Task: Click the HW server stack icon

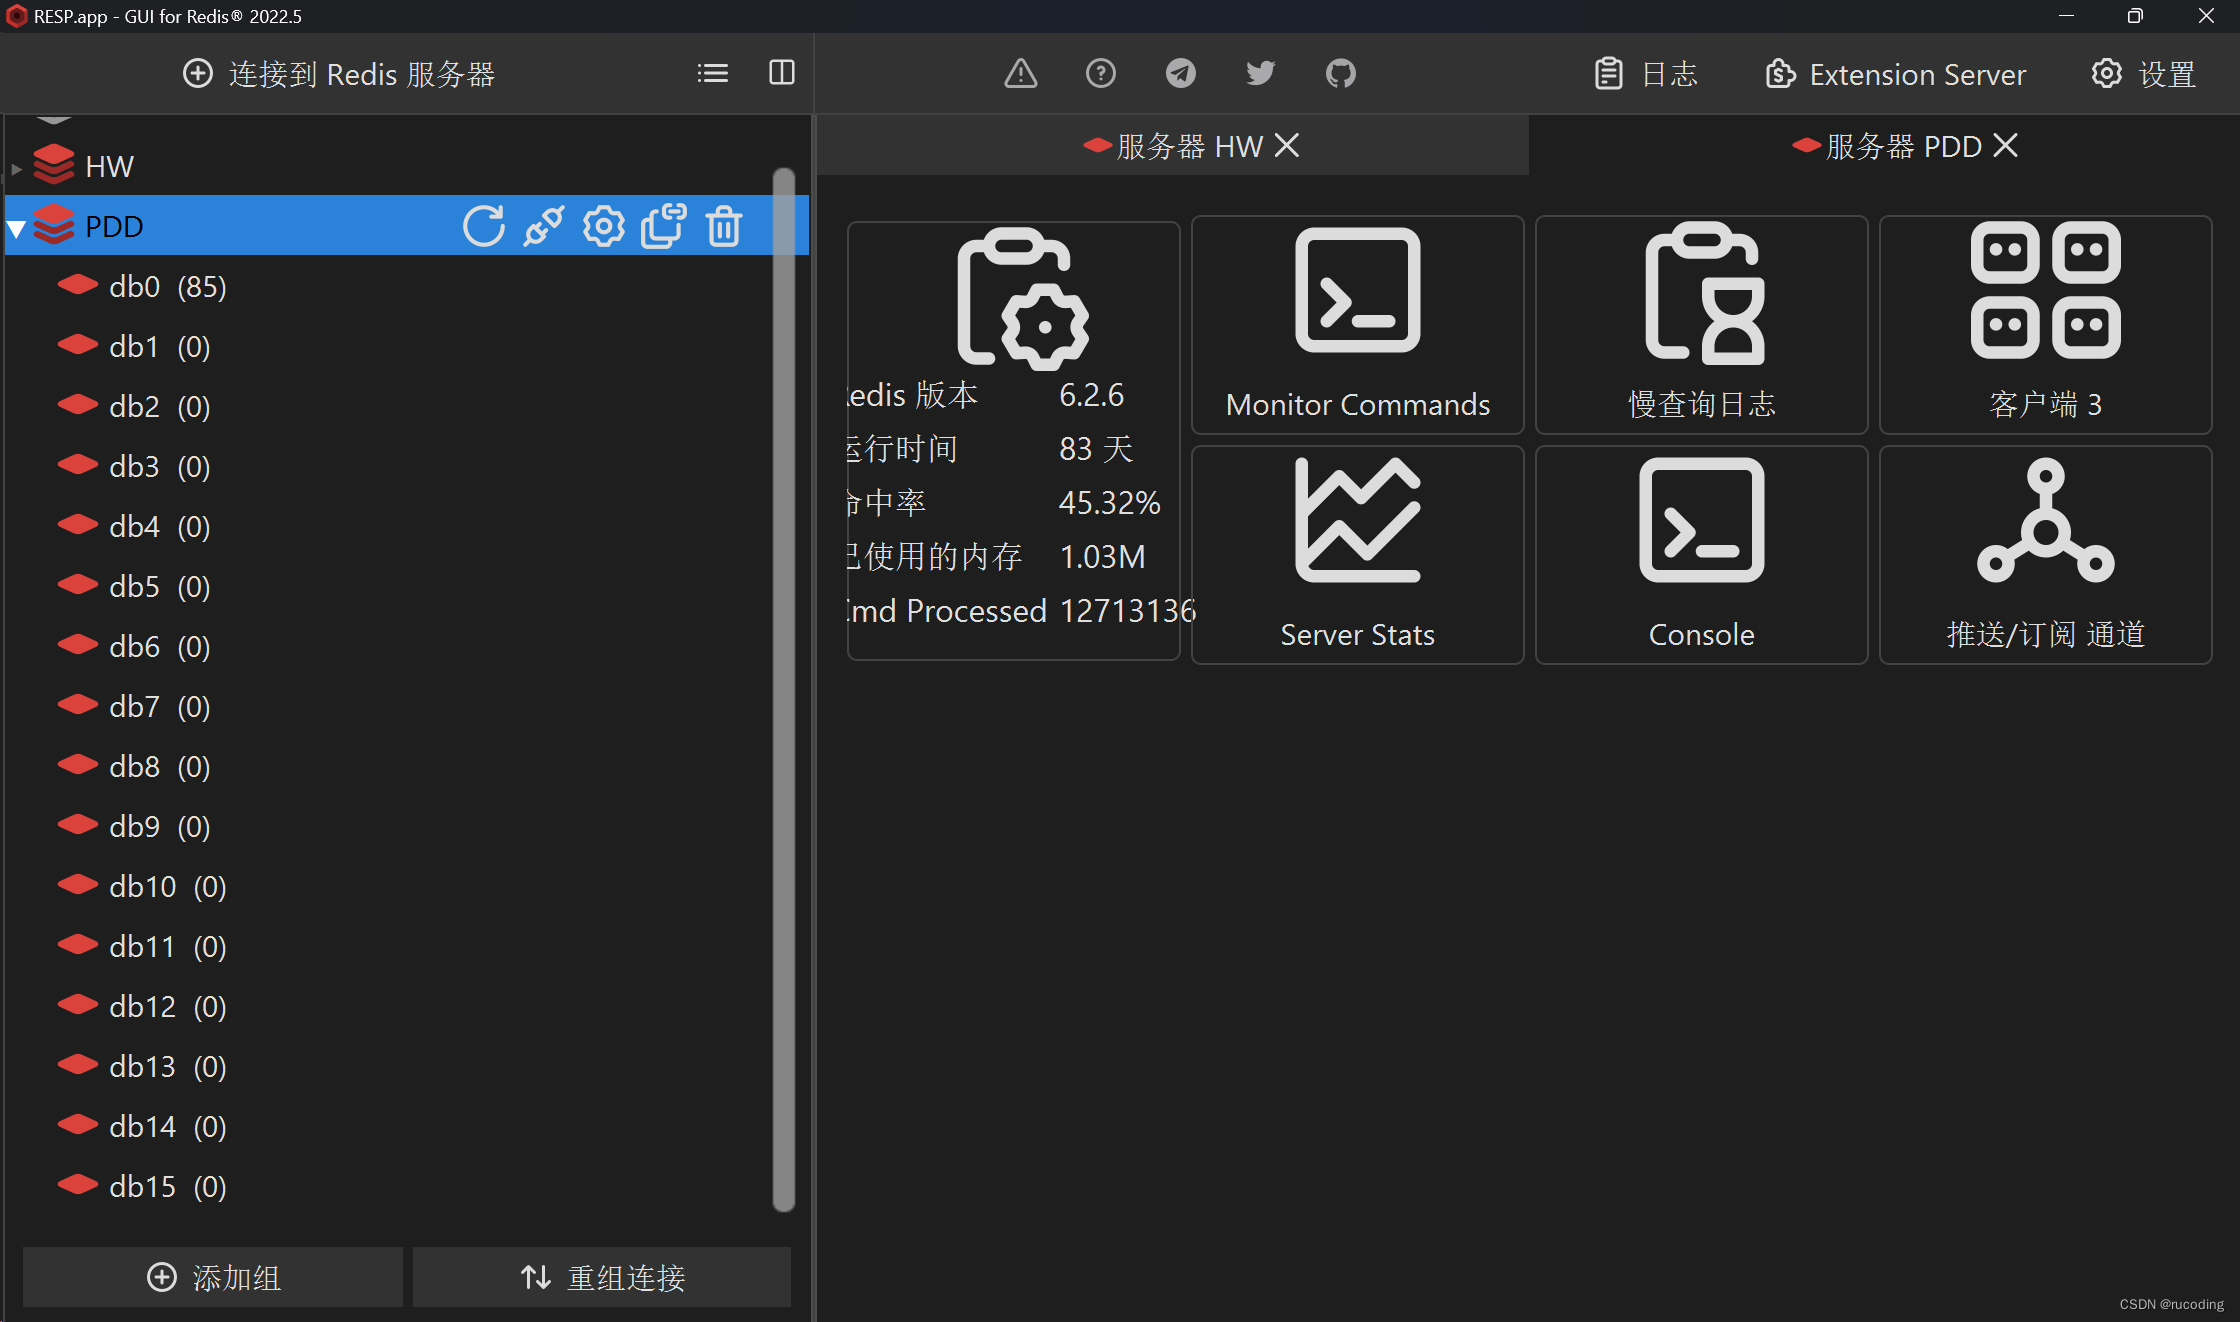Action: pos(54,165)
